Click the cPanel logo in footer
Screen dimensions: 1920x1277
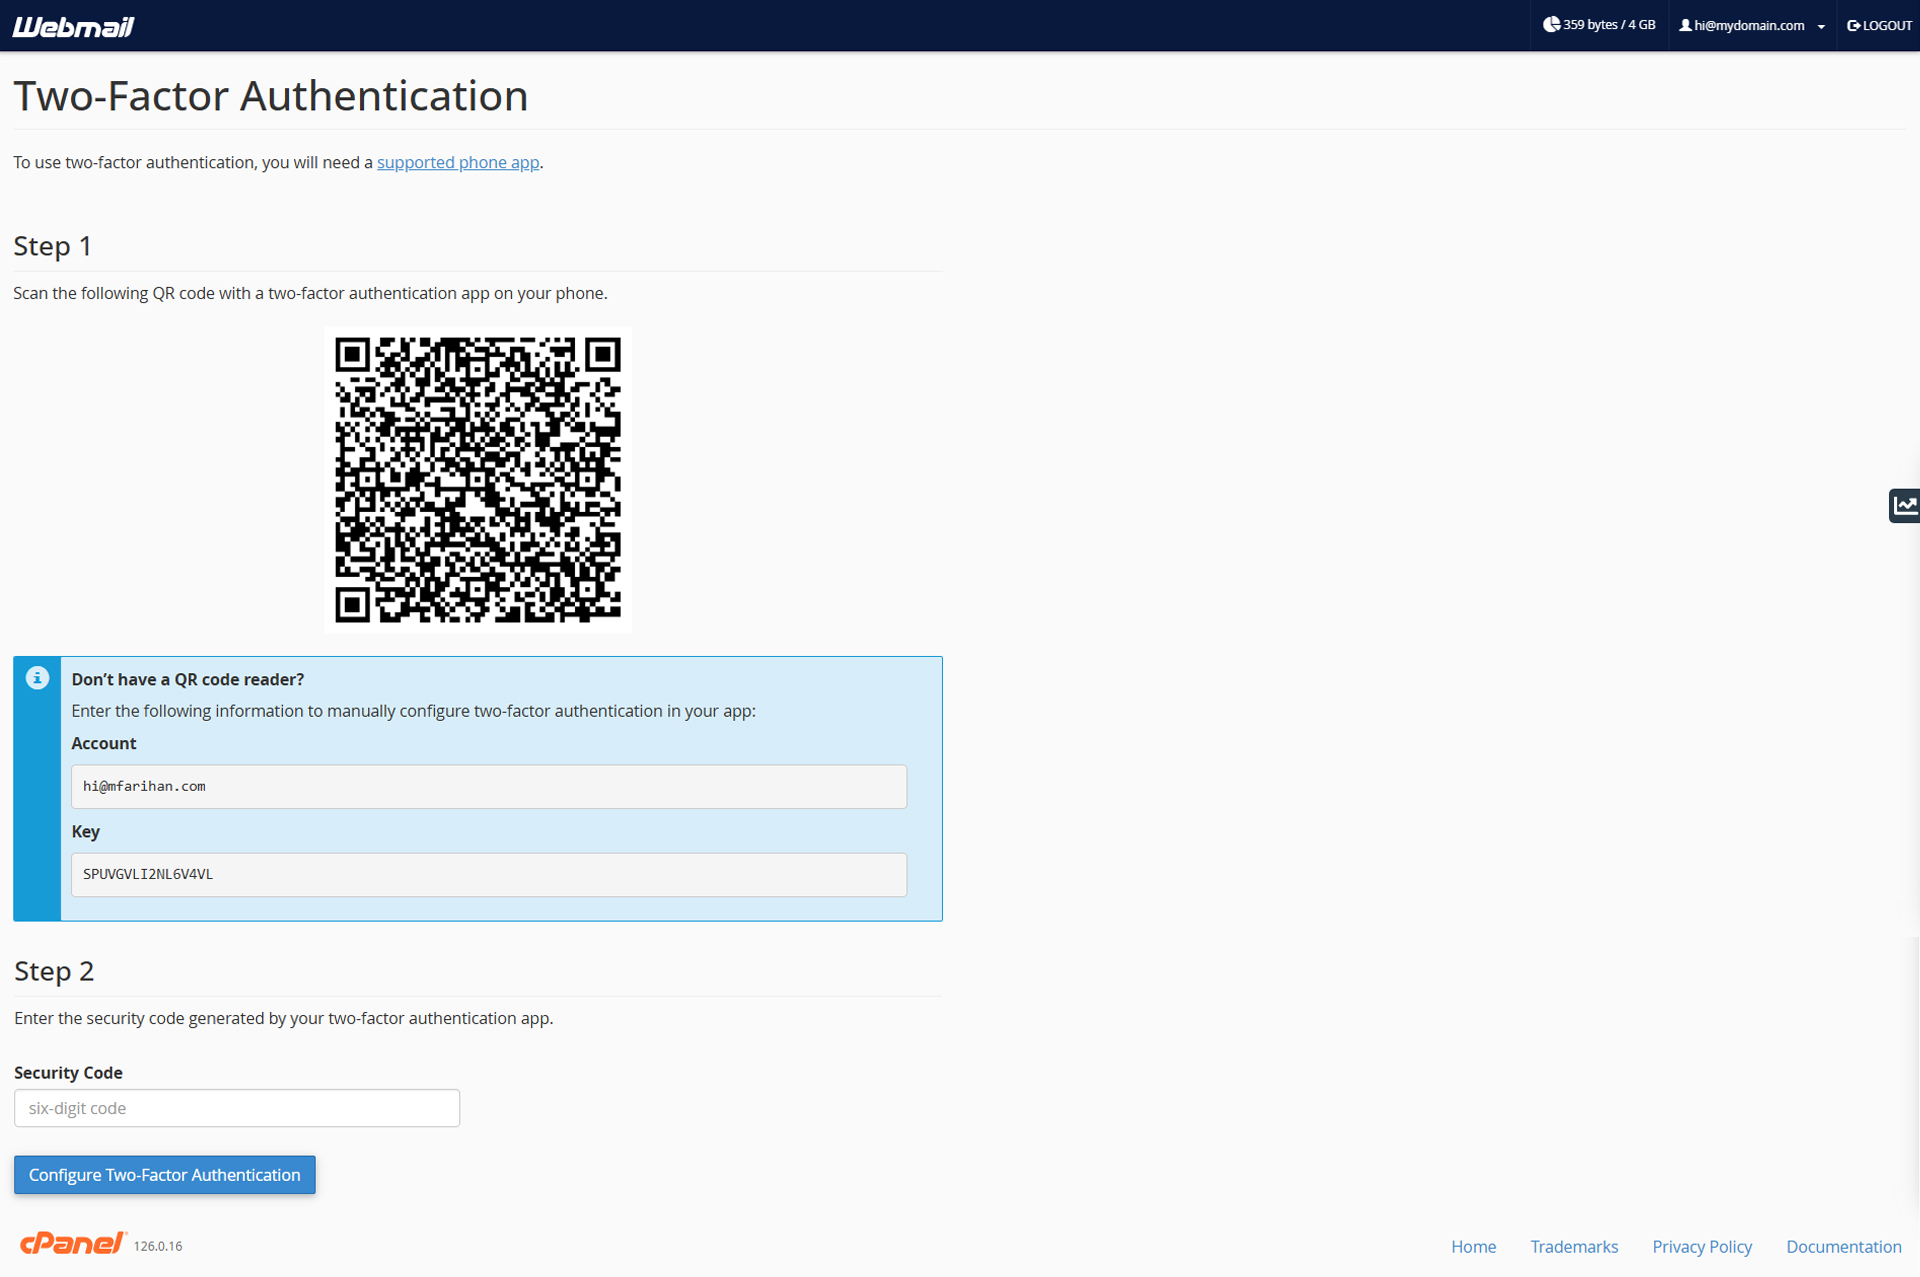tap(73, 1243)
